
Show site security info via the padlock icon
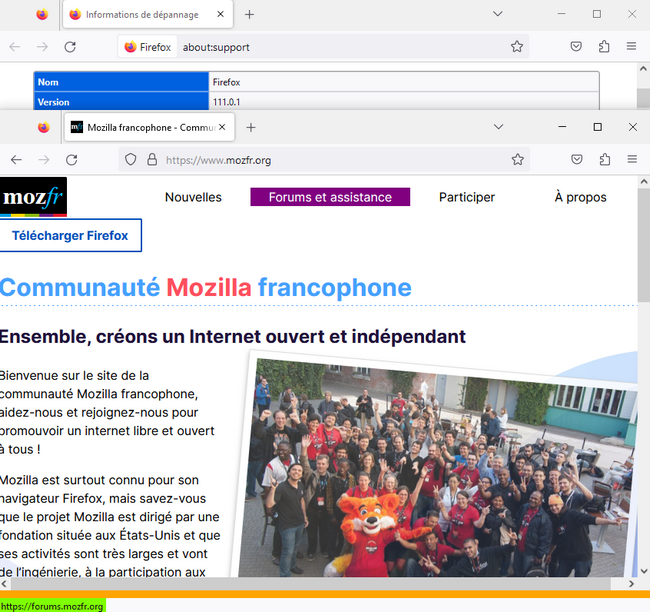point(152,160)
